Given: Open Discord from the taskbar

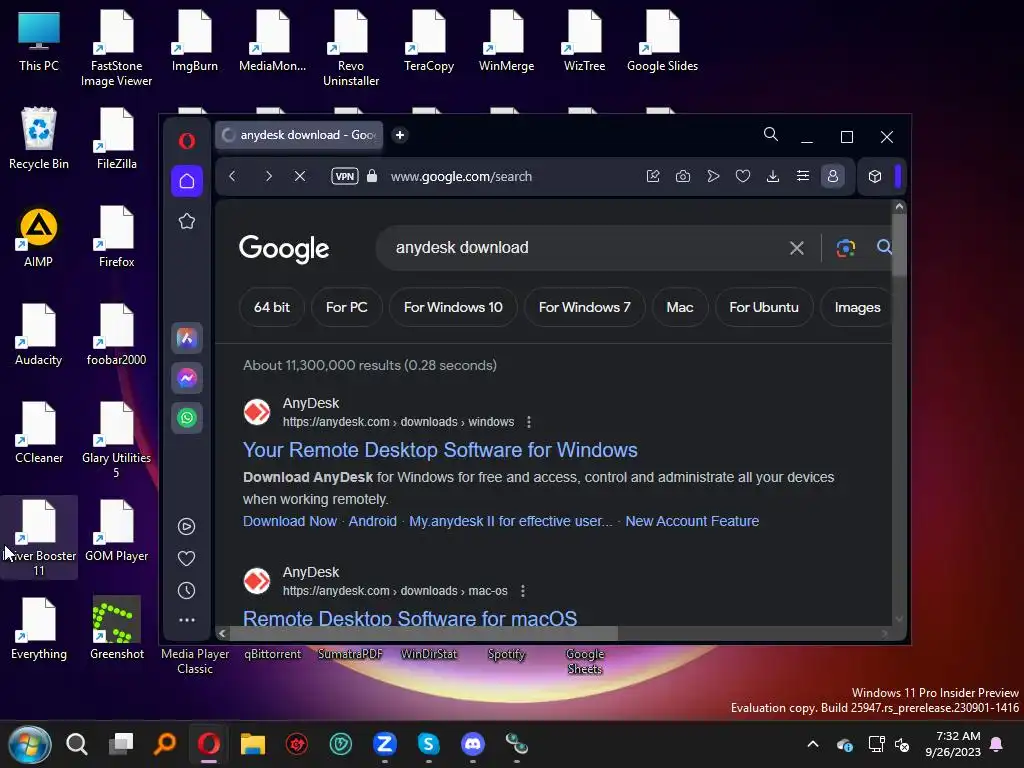Looking at the screenshot, I should [473, 744].
